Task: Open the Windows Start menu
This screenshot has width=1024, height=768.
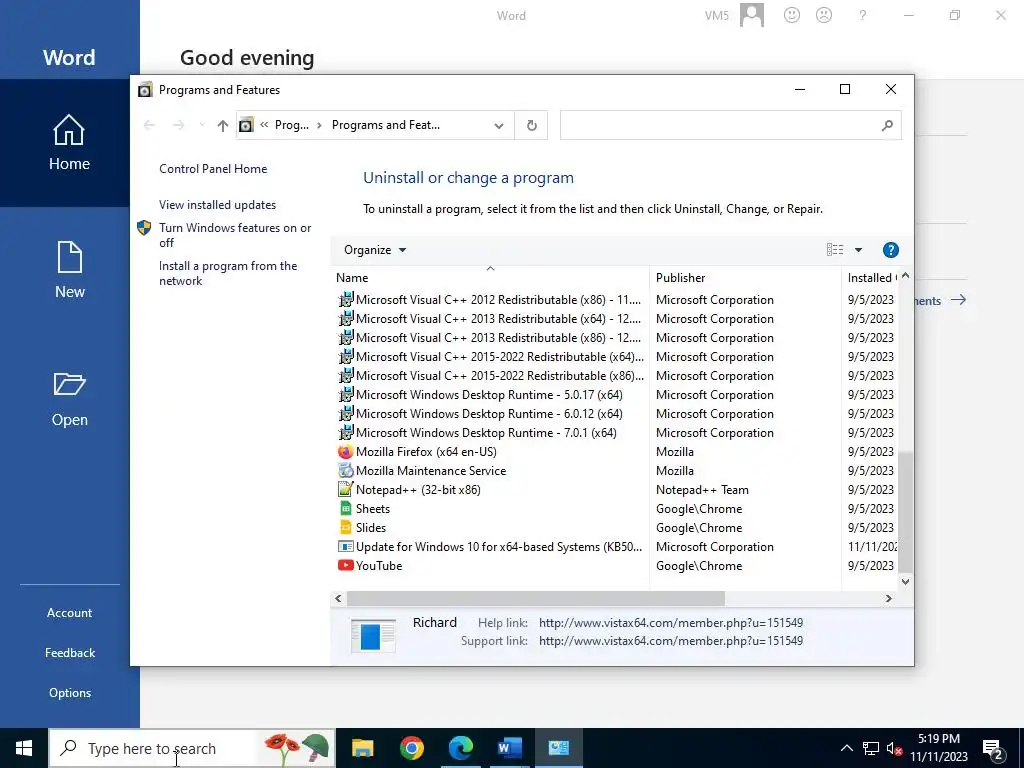Action: click(24, 748)
